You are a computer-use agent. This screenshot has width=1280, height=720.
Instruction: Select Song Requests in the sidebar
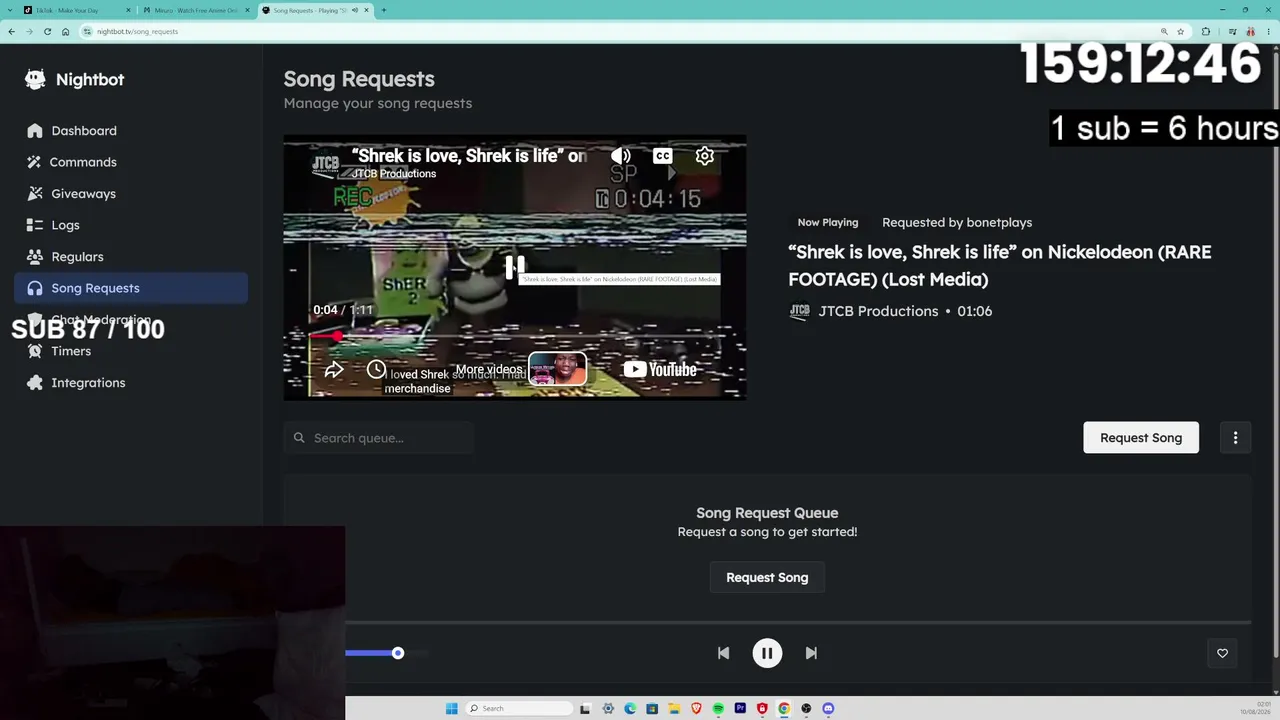tap(131, 288)
